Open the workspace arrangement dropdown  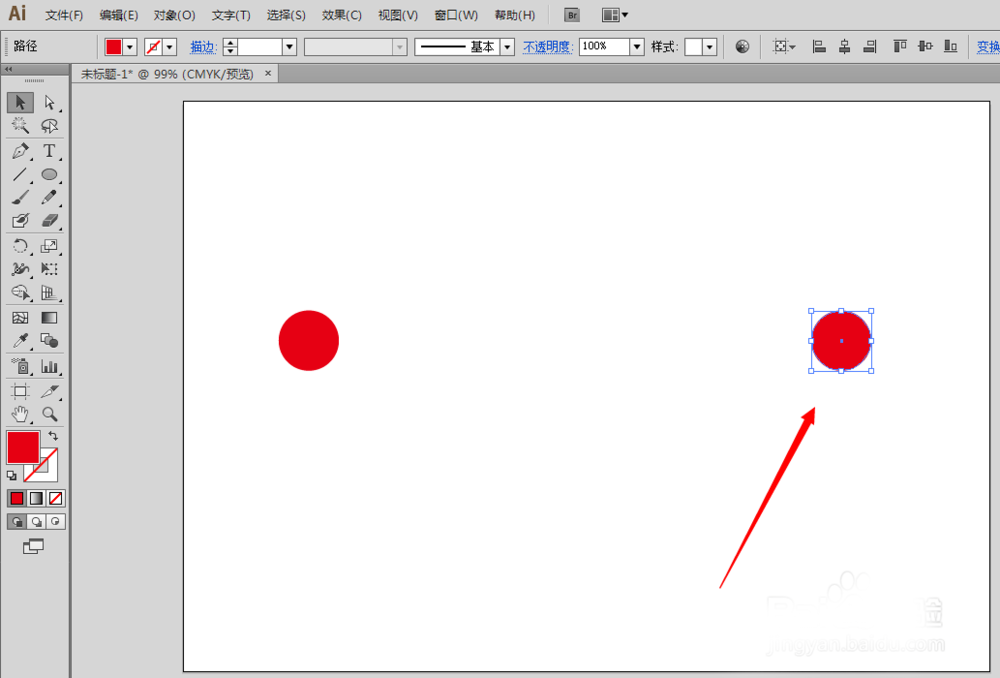tap(615, 15)
